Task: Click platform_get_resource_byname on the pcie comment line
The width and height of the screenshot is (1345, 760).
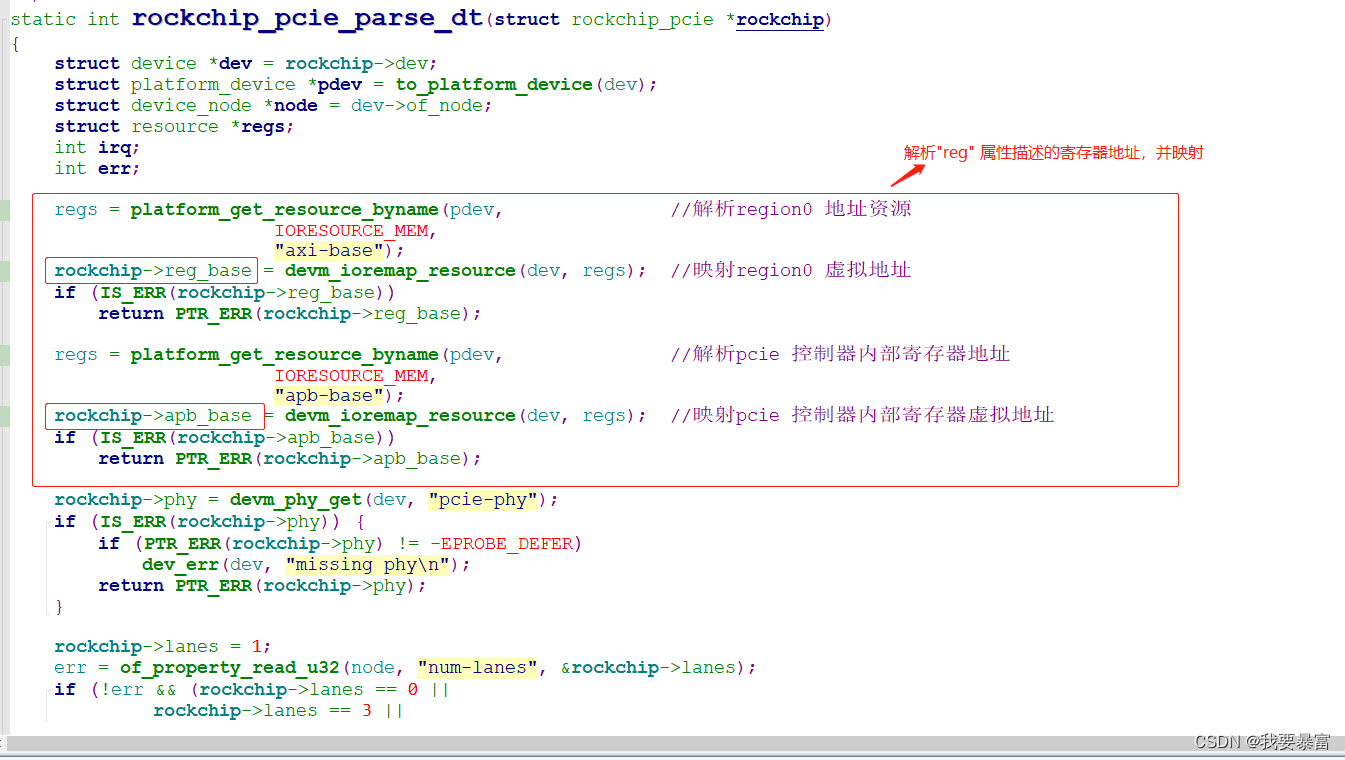Action: pos(285,355)
